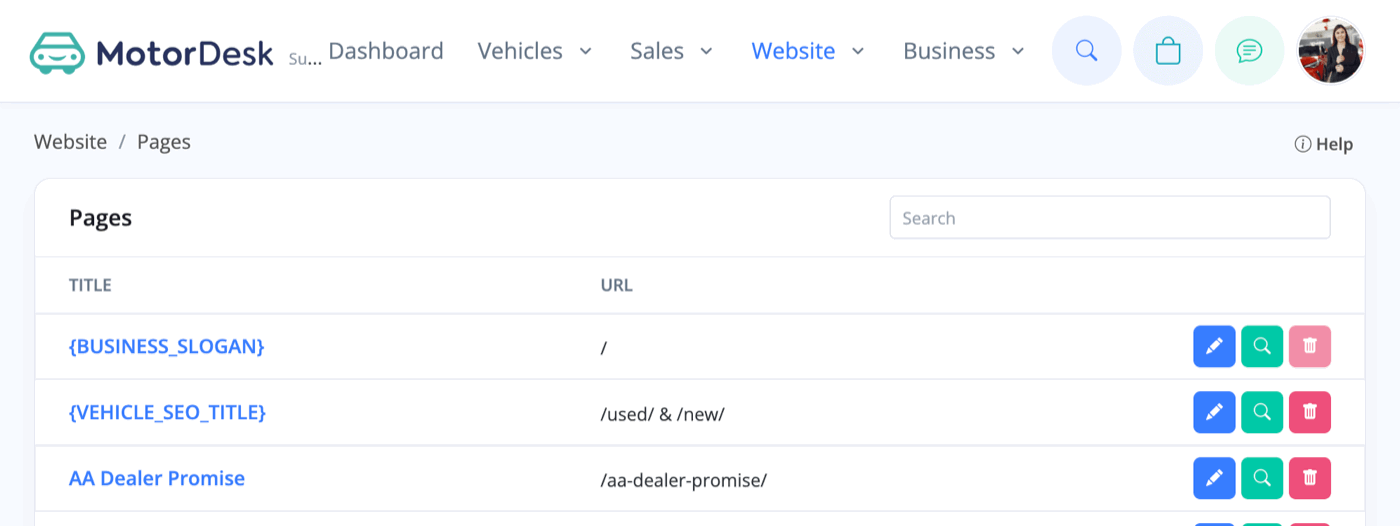This screenshot has height=526, width=1400.
Task: Open the user profile avatar
Action: pyautogui.click(x=1331, y=51)
